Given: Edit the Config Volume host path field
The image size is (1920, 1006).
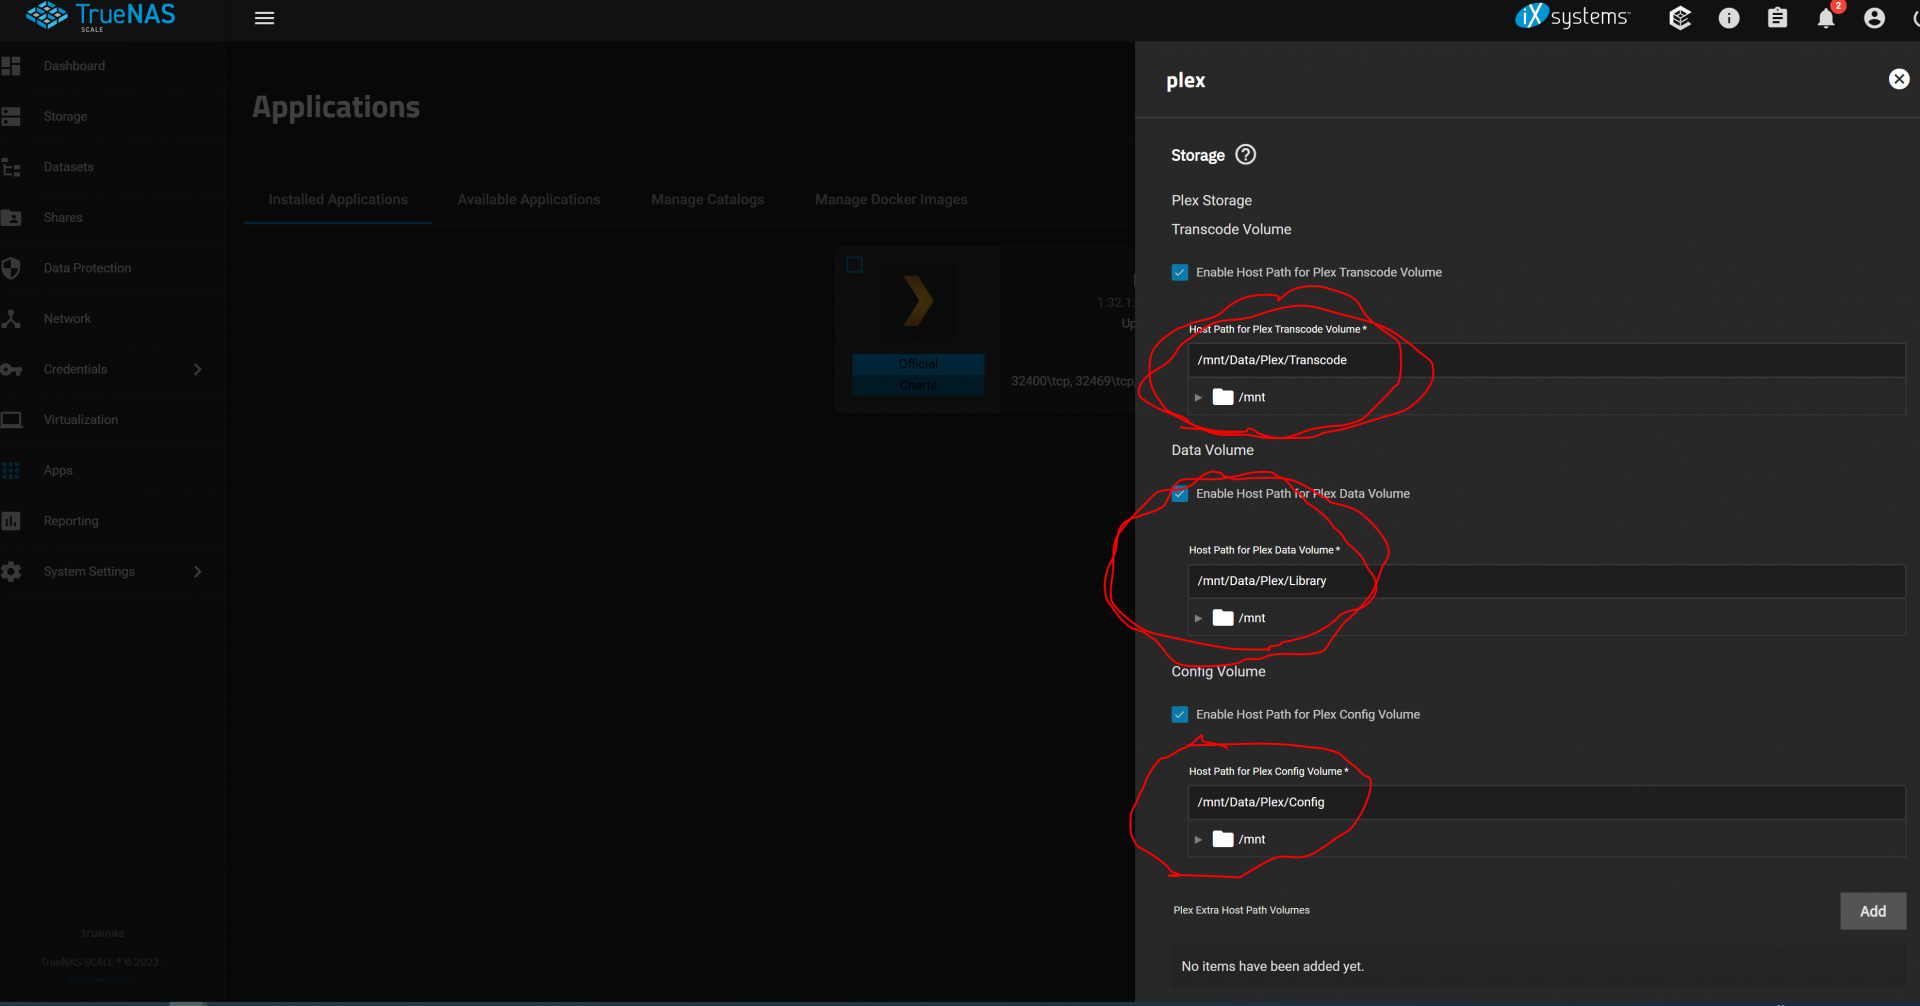Looking at the screenshot, I should pyautogui.click(x=1546, y=802).
